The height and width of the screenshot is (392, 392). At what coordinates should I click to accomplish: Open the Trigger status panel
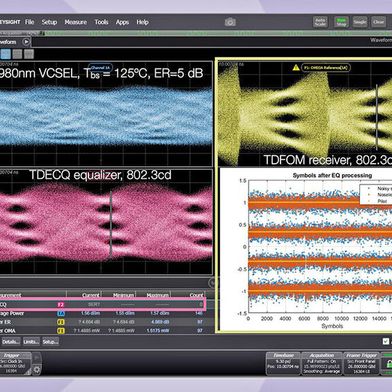pos(15,364)
